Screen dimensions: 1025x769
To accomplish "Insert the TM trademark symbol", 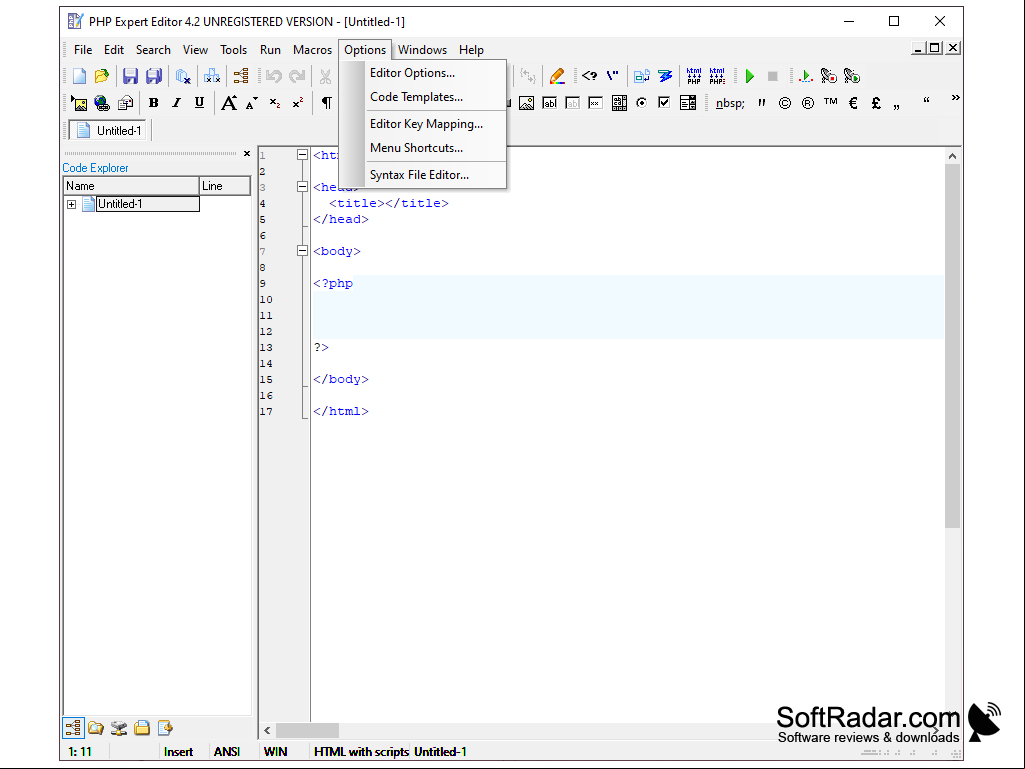I will [831, 102].
